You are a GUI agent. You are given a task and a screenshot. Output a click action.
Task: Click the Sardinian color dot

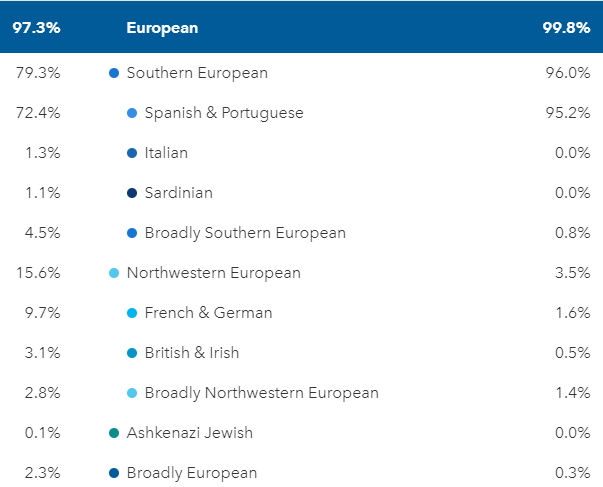click(x=132, y=193)
